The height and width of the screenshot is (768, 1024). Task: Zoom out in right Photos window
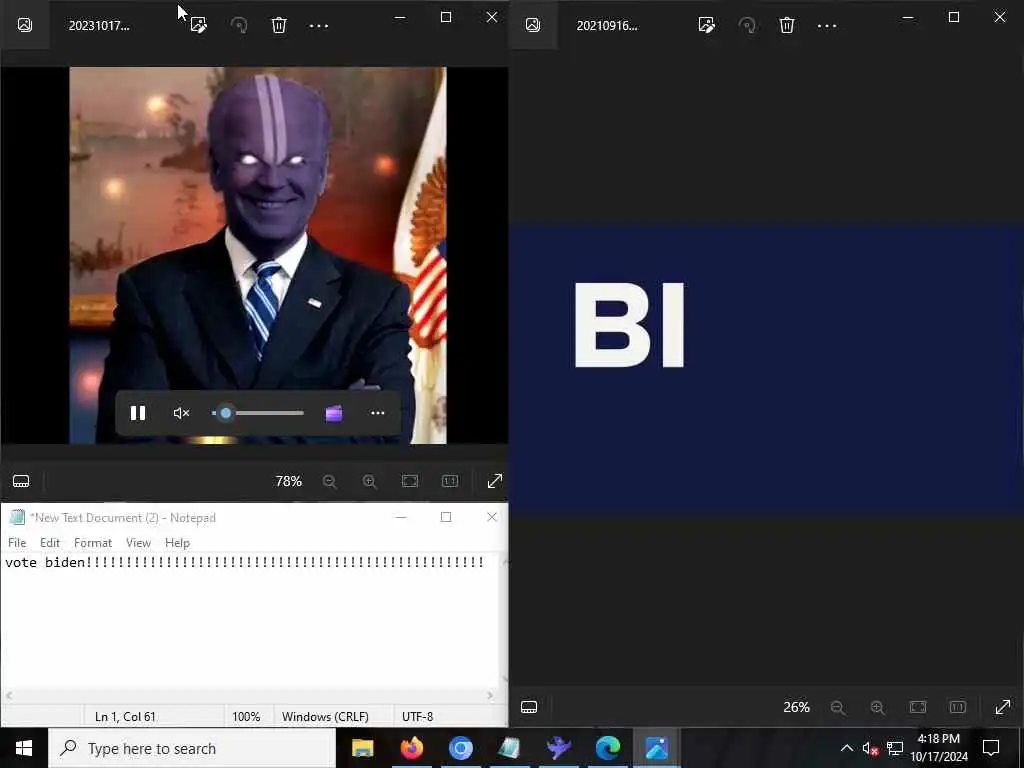pos(838,707)
